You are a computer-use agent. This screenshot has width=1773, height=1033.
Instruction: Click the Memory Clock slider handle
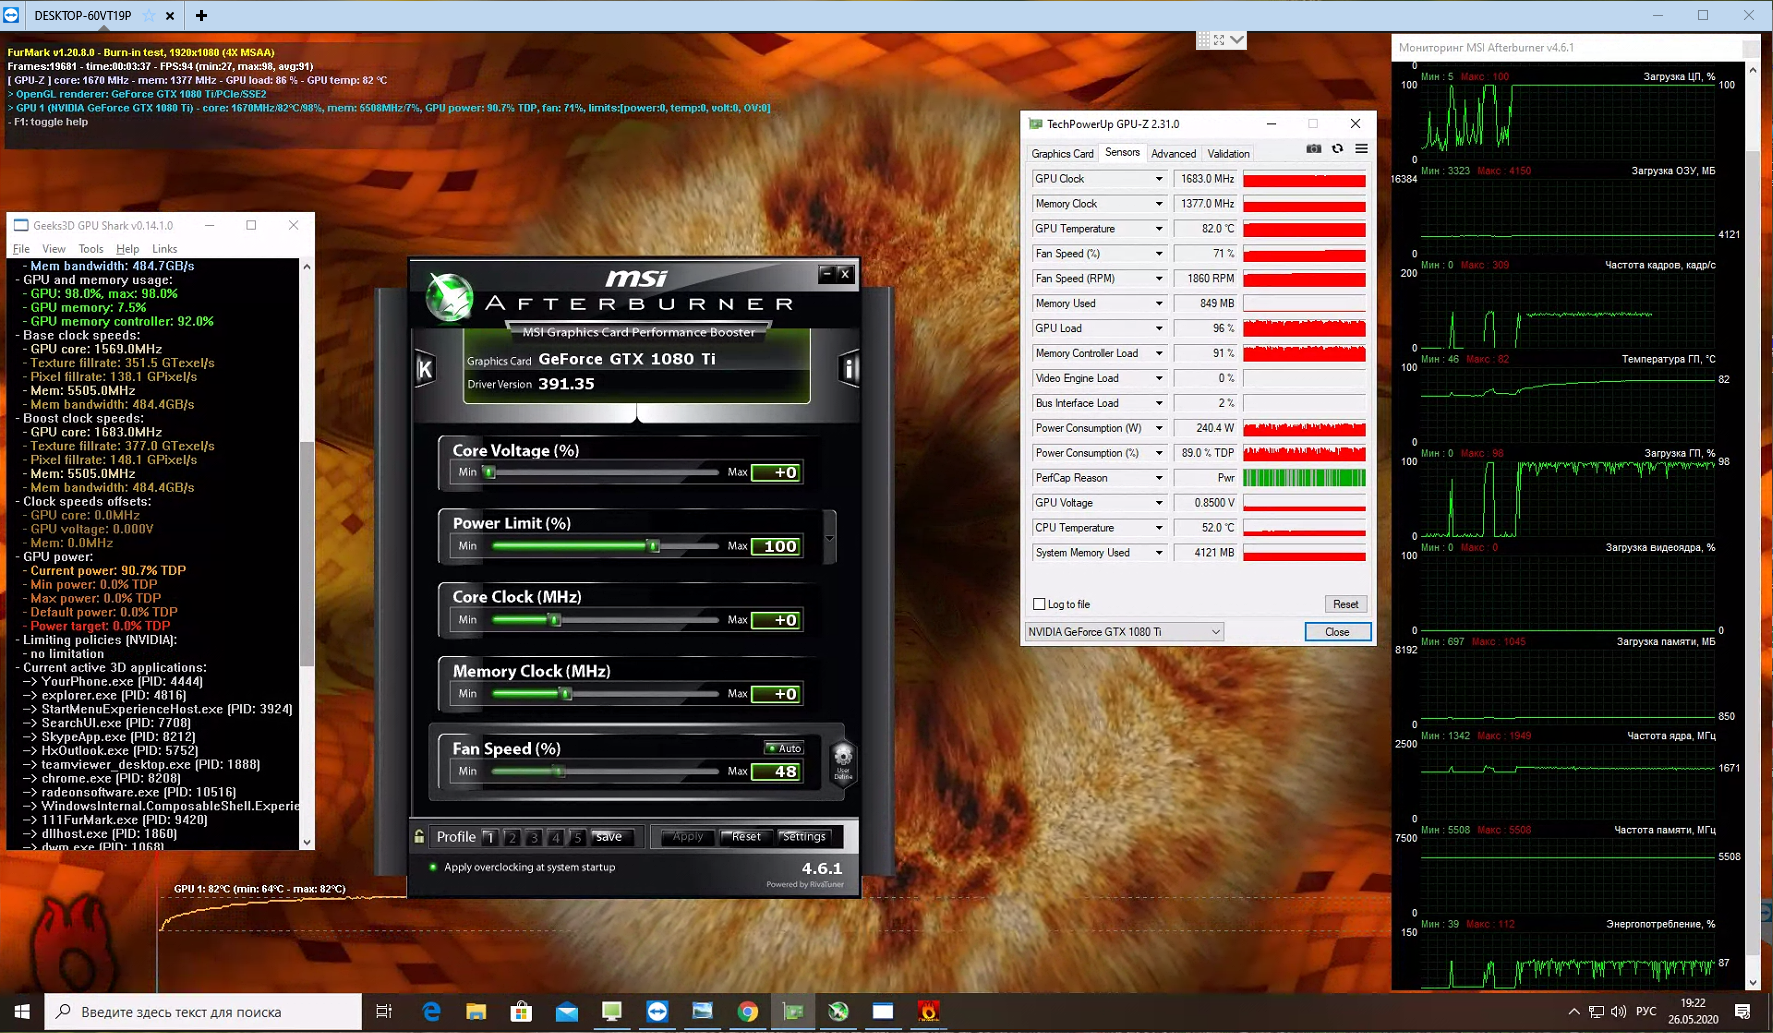pos(565,694)
